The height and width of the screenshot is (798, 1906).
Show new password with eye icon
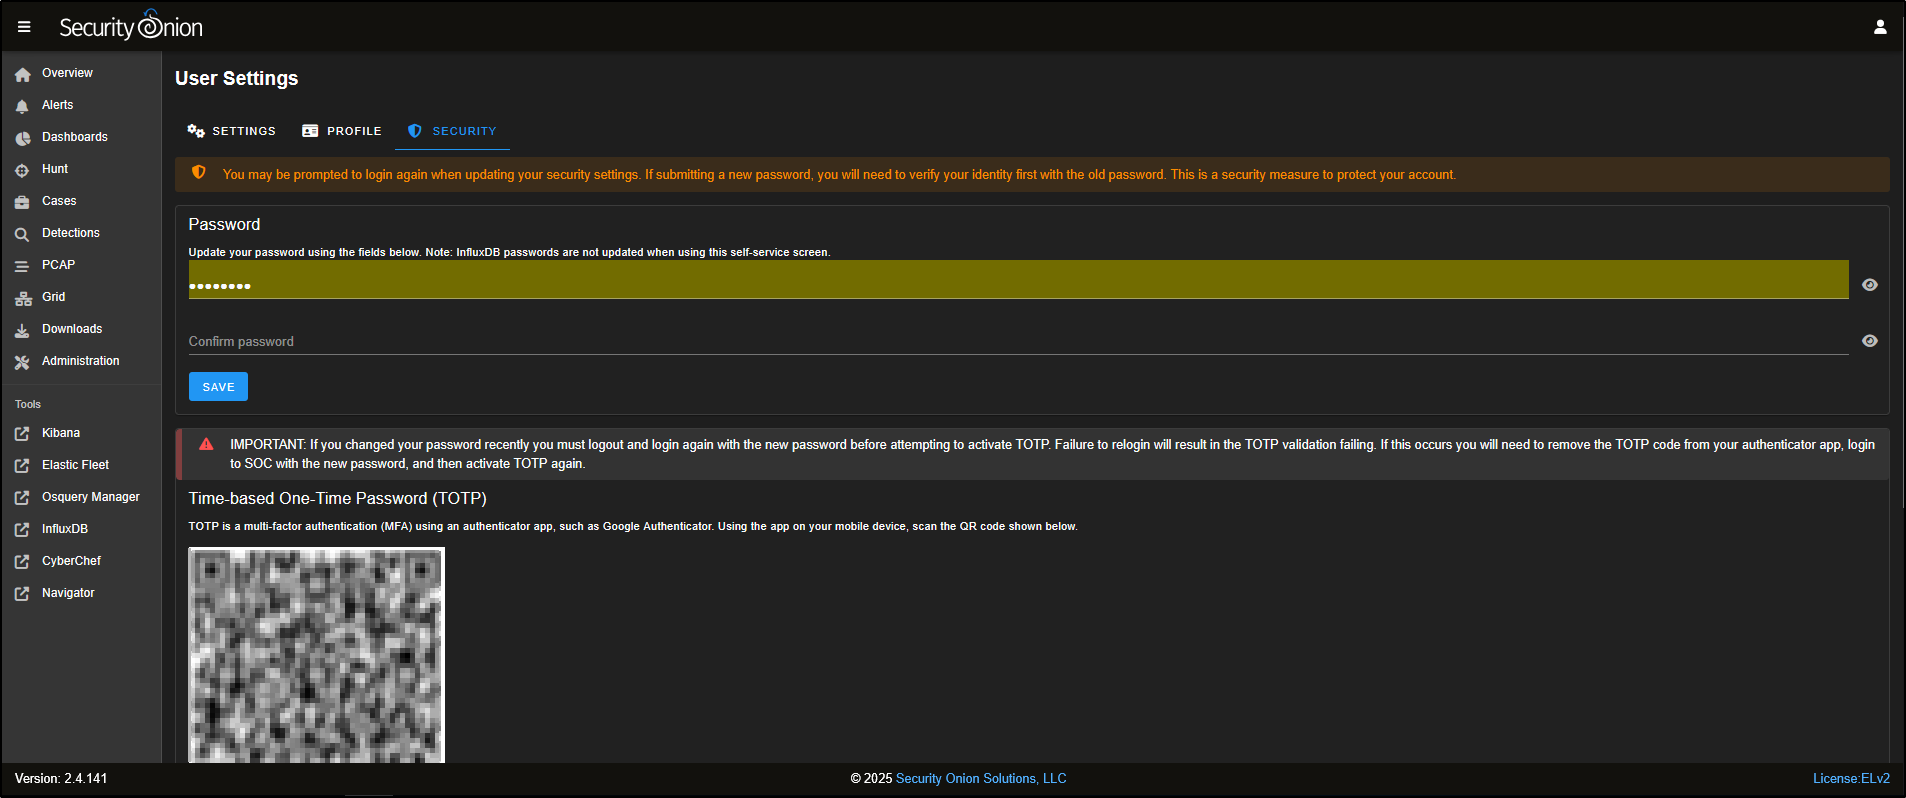(1869, 285)
